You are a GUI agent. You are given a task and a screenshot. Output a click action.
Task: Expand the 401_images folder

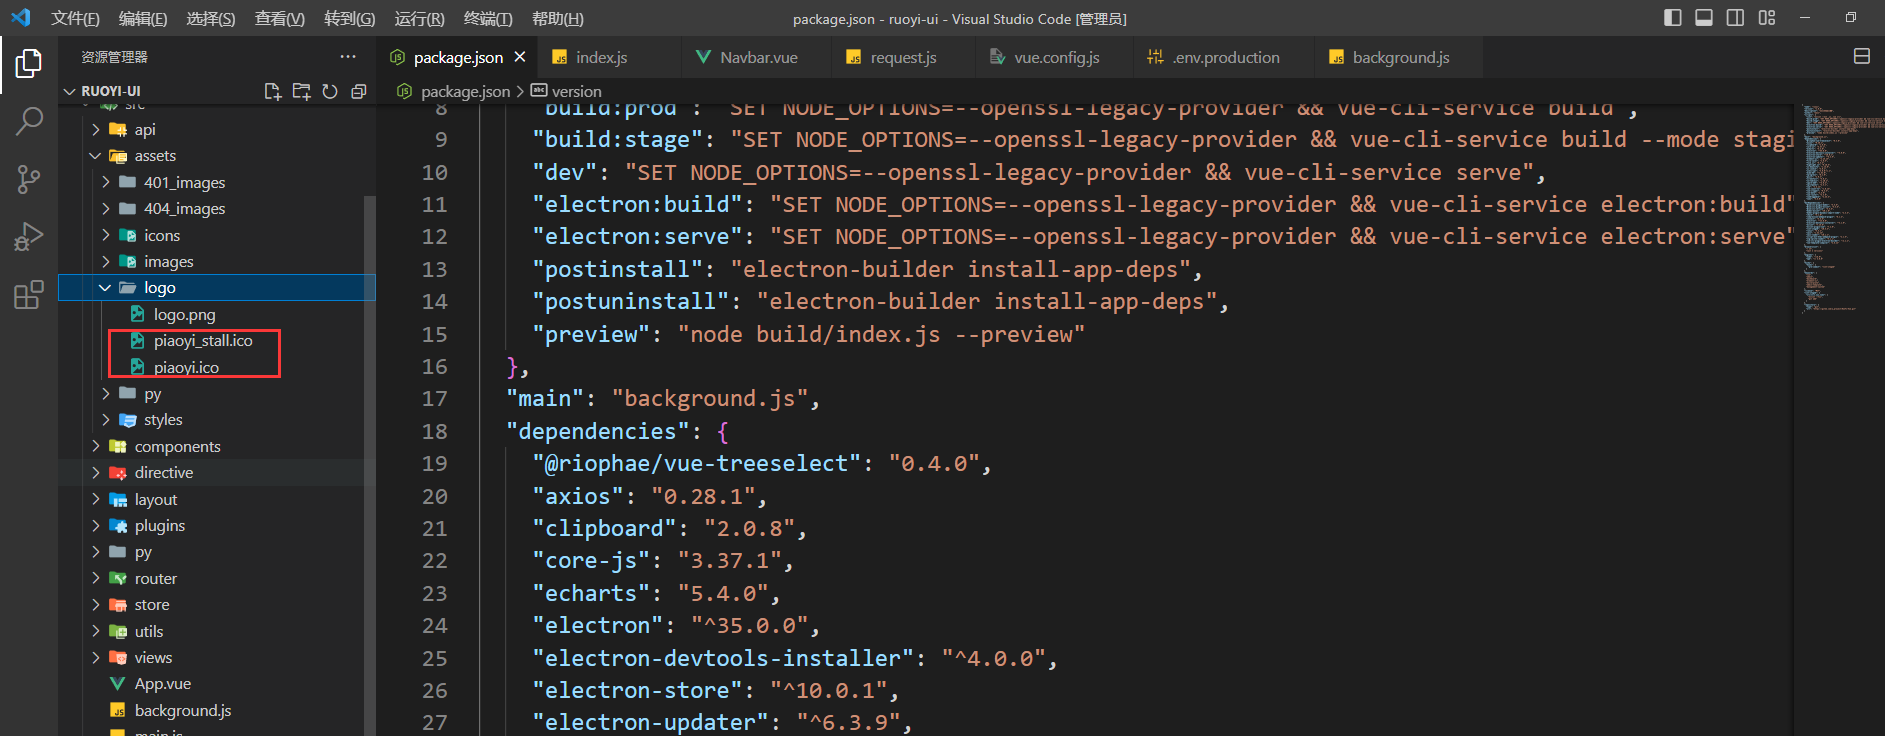(x=184, y=182)
